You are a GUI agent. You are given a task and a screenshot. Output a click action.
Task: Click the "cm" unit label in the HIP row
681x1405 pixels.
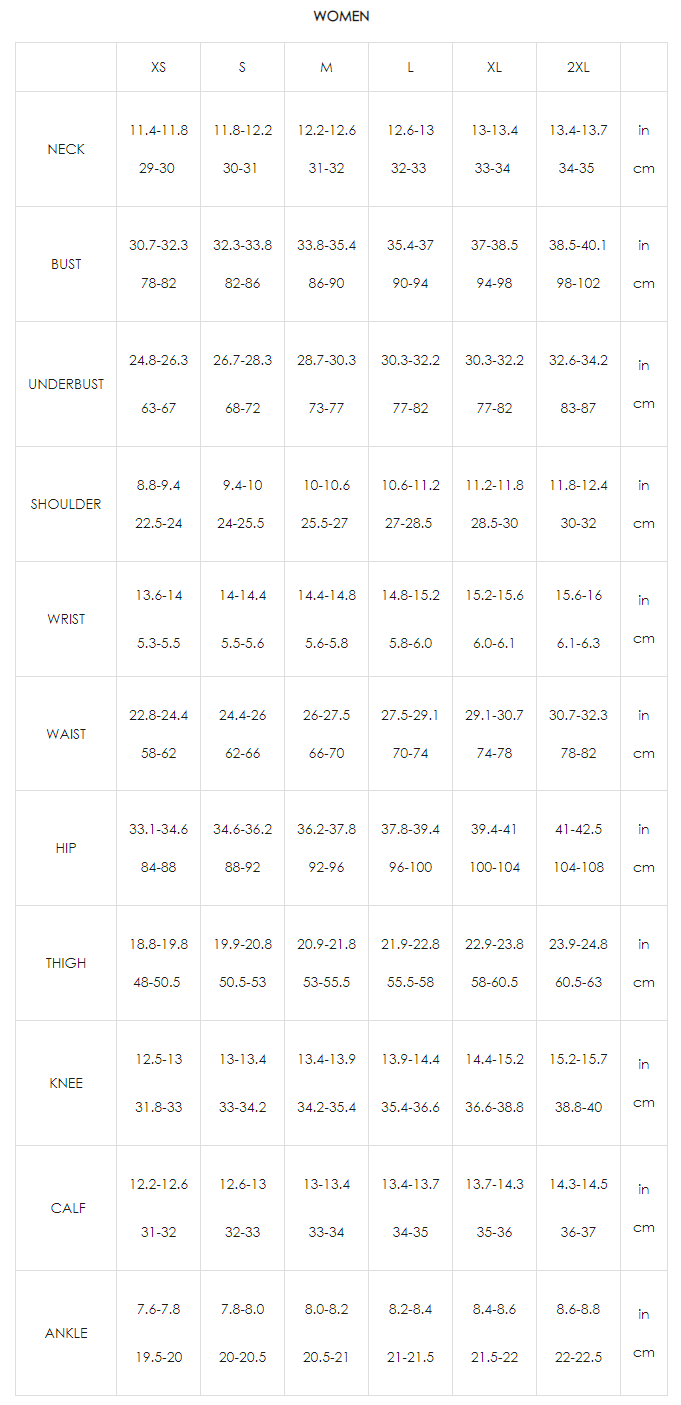643,867
